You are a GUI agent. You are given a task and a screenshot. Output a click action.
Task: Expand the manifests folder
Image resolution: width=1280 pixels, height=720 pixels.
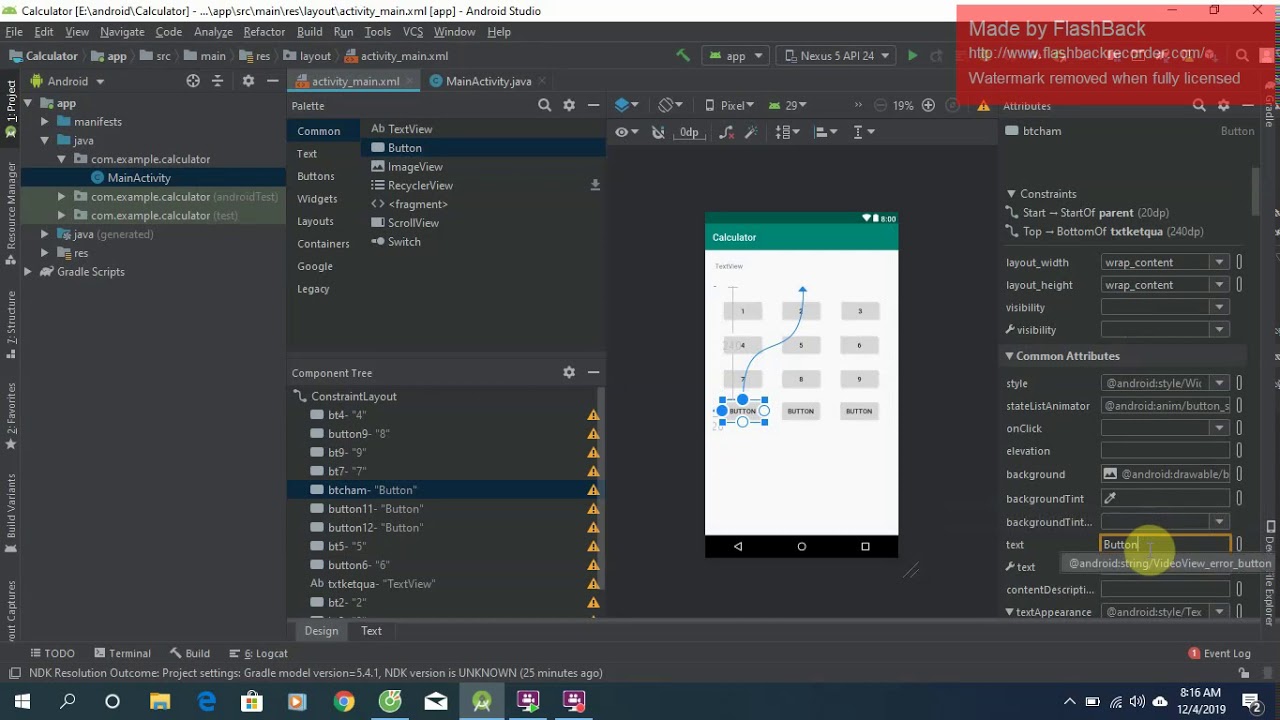pyautogui.click(x=44, y=122)
